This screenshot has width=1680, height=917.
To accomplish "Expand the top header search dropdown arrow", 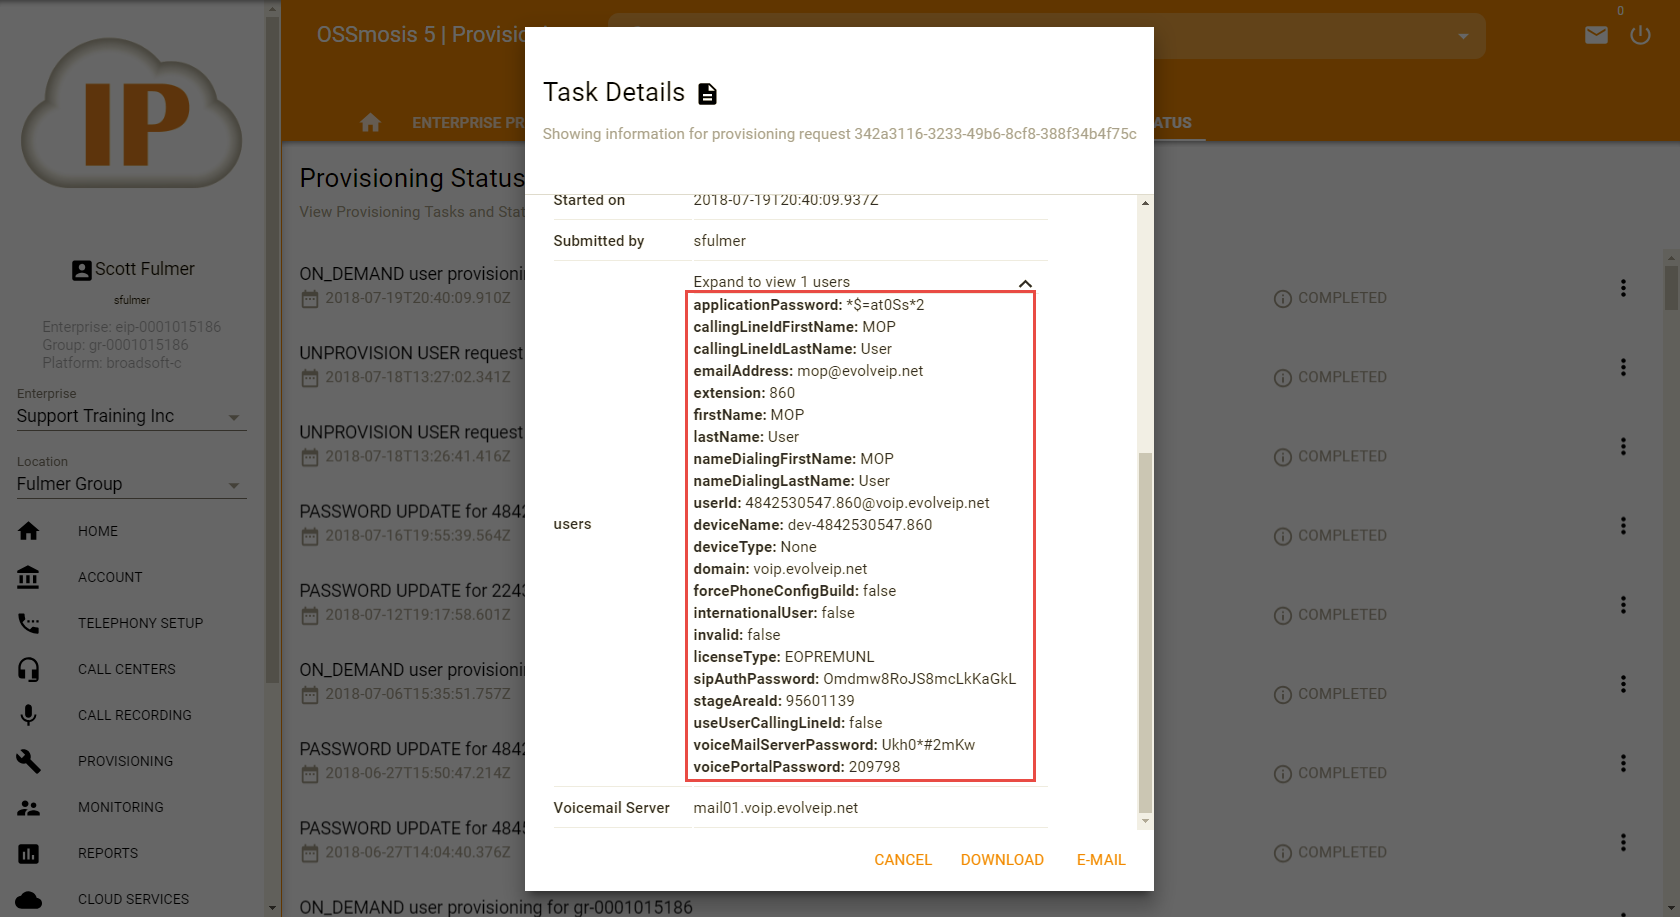I will (x=1463, y=36).
